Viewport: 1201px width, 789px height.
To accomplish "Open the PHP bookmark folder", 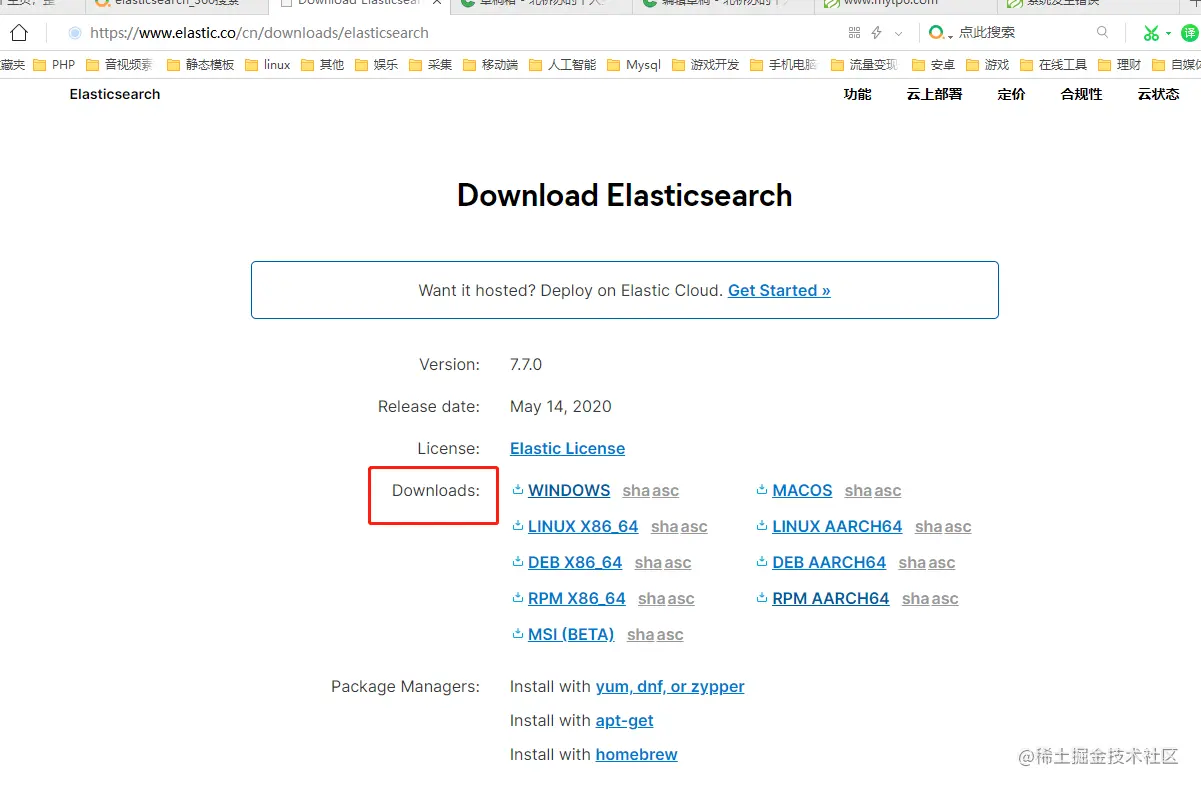I will (54, 65).
